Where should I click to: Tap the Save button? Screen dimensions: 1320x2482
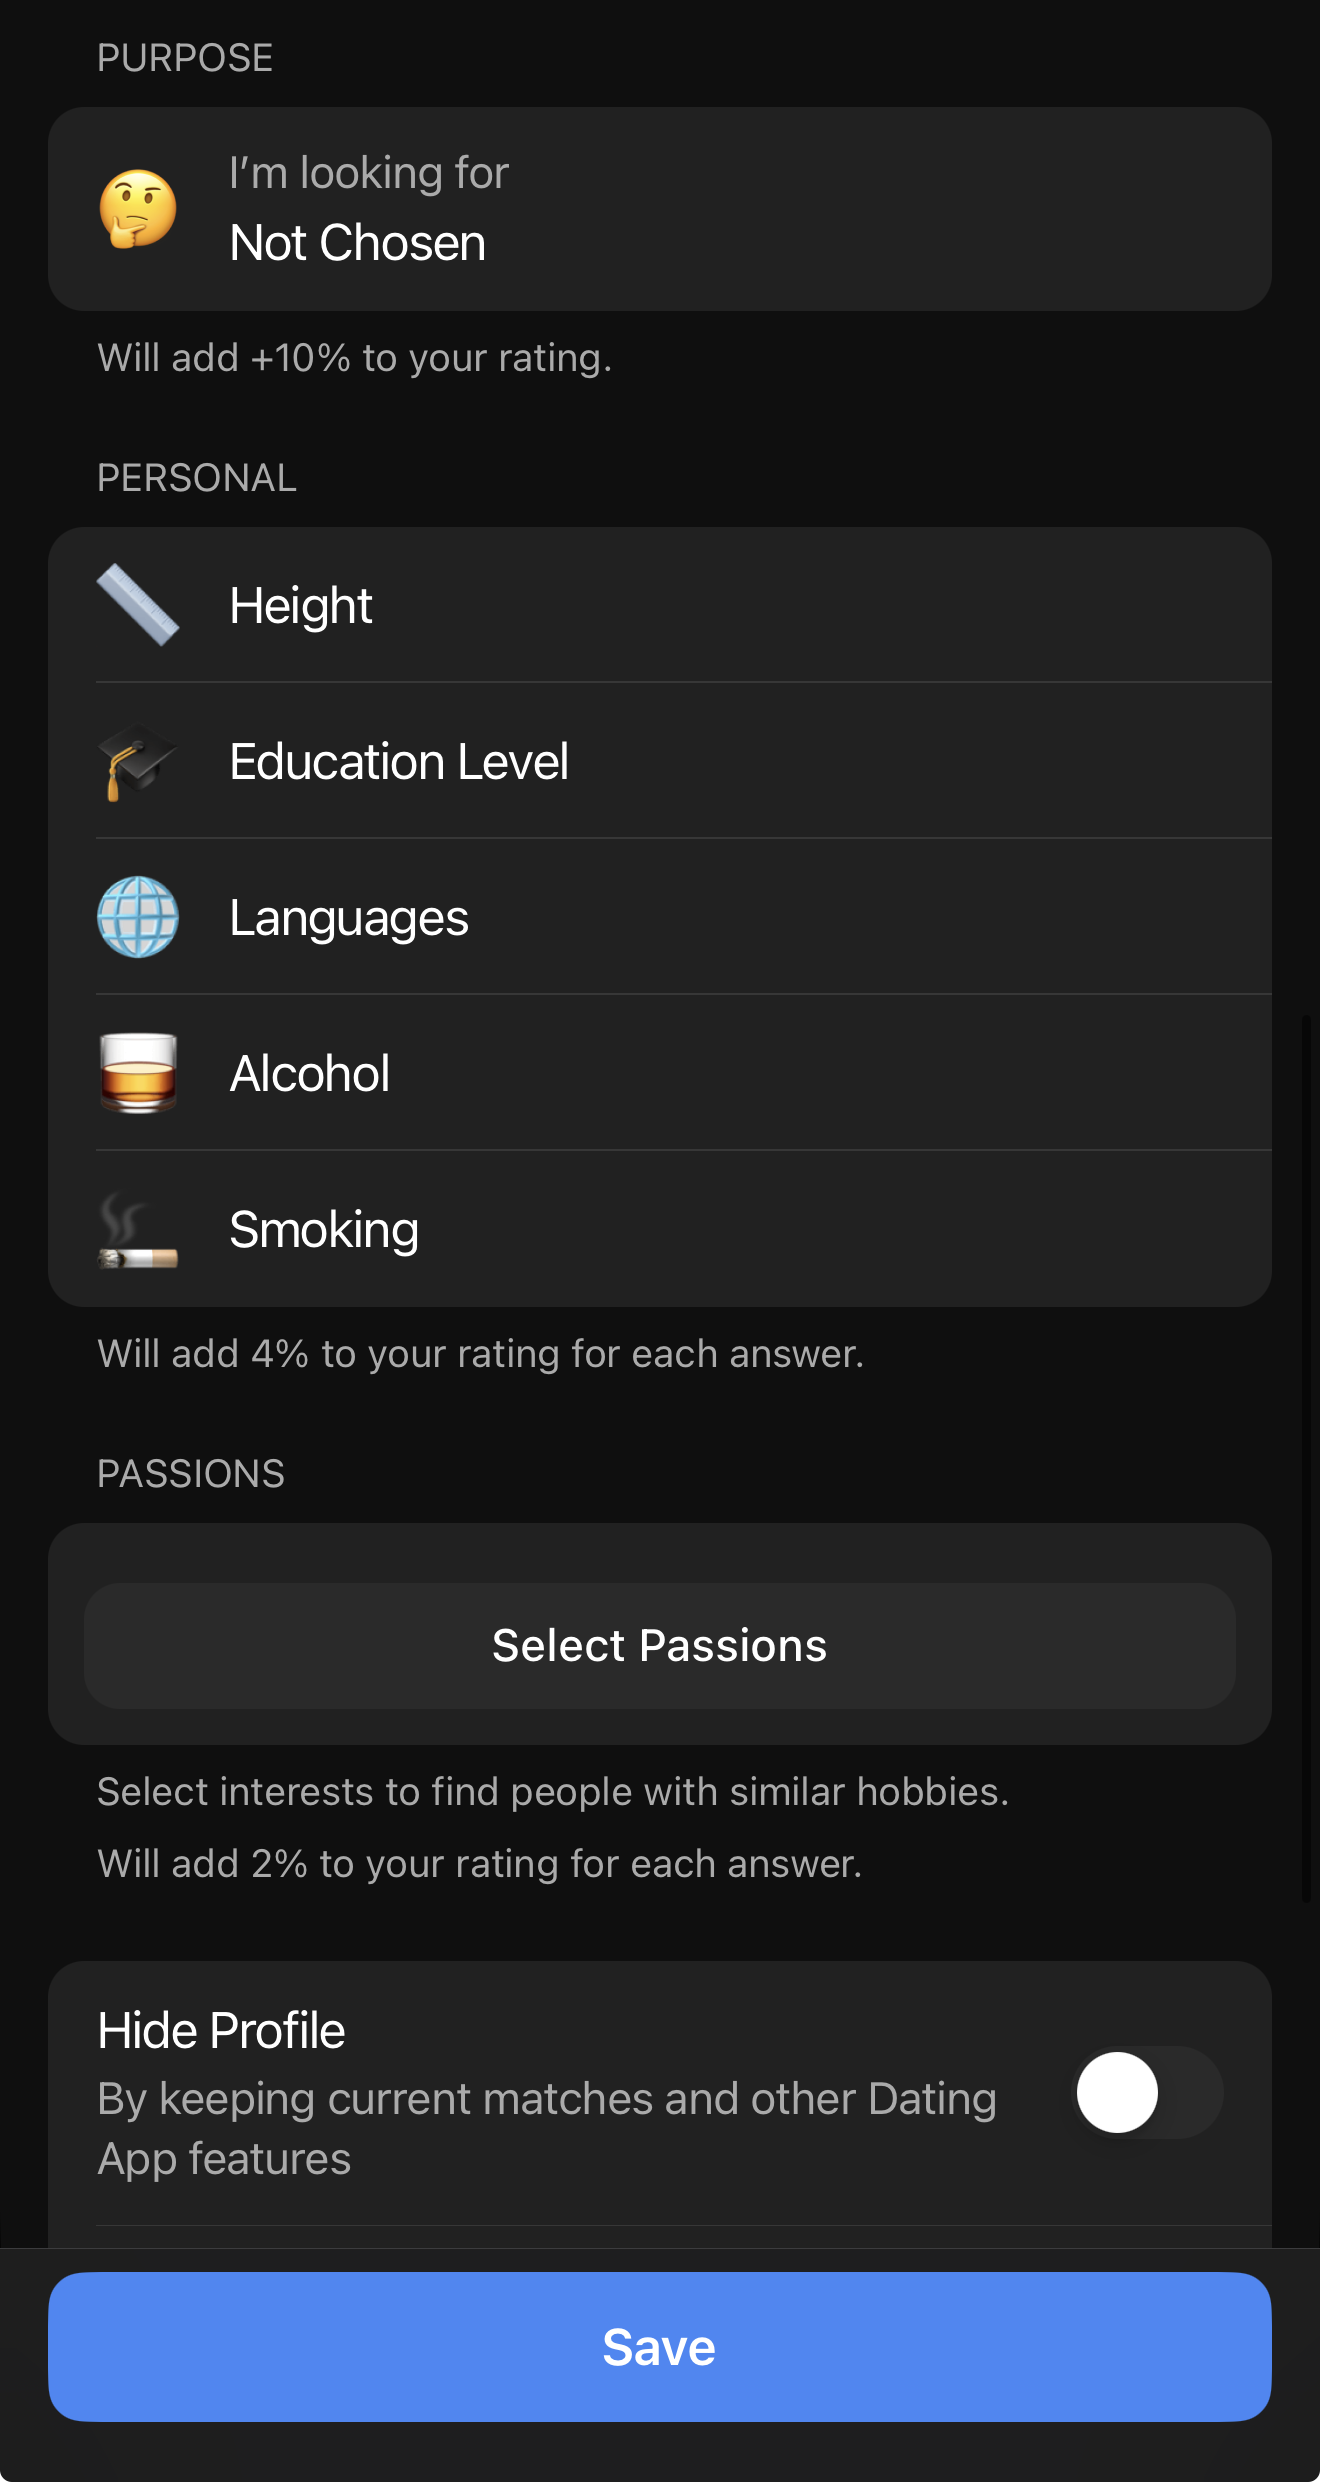(x=660, y=2348)
